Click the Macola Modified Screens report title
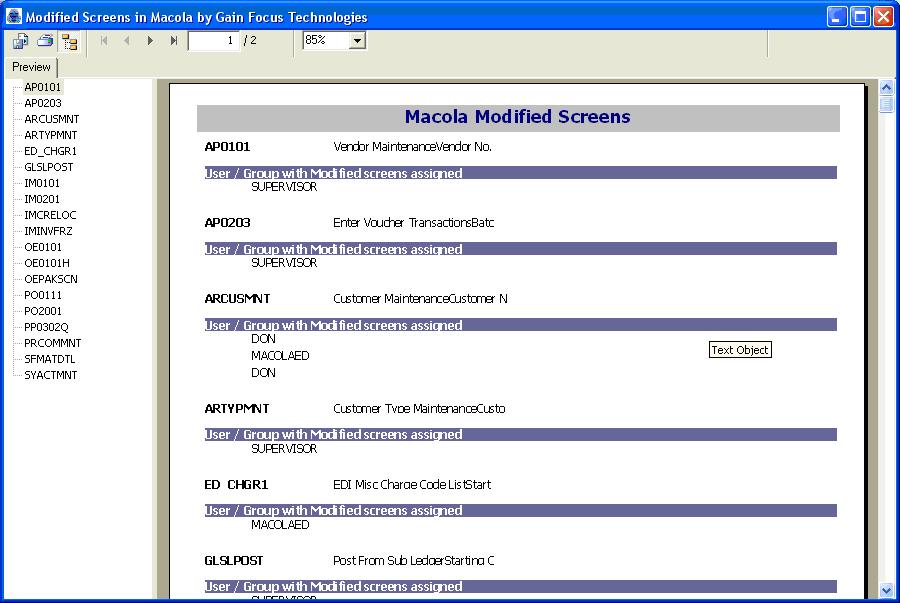The height and width of the screenshot is (603, 900). [x=518, y=117]
